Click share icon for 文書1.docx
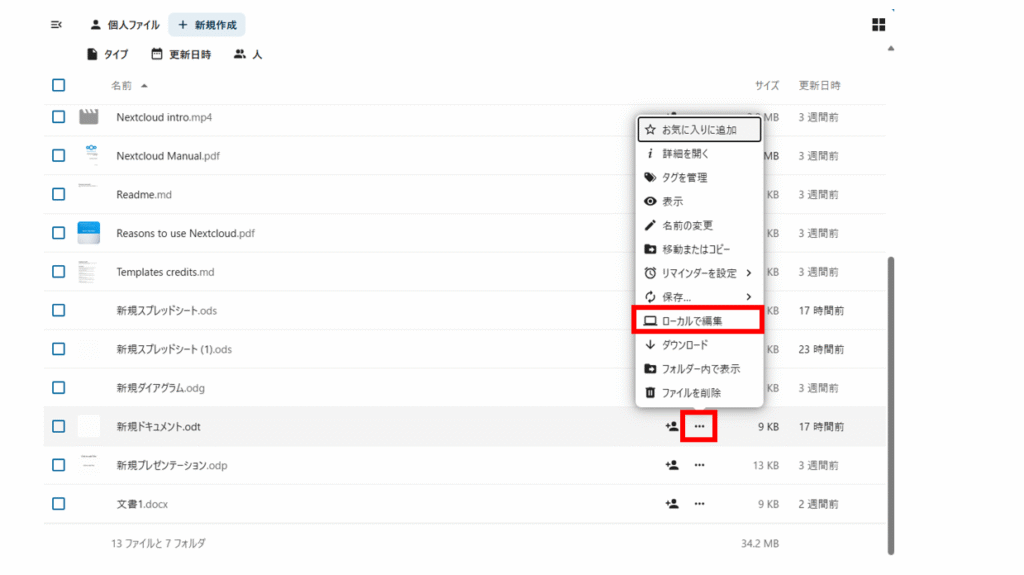The width and height of the screenshot is (1024, 575). coord(672,504)
